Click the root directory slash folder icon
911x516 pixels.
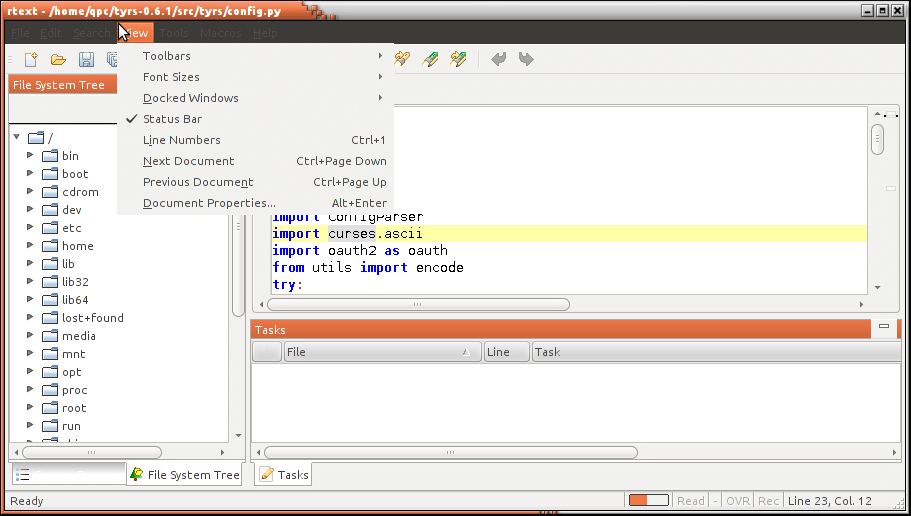coord(36,138)
